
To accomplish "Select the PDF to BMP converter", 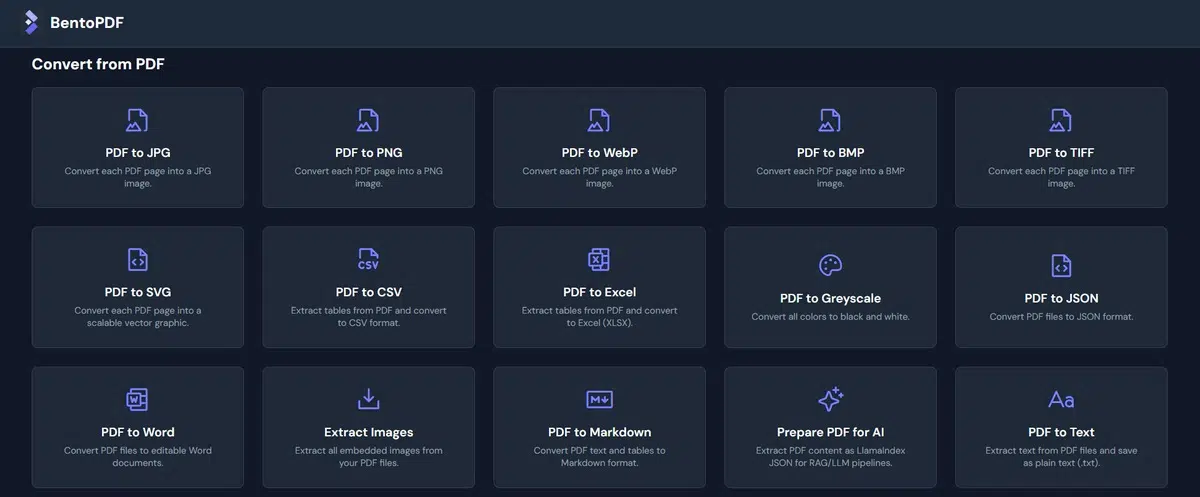I will click(x=830, y=147).
